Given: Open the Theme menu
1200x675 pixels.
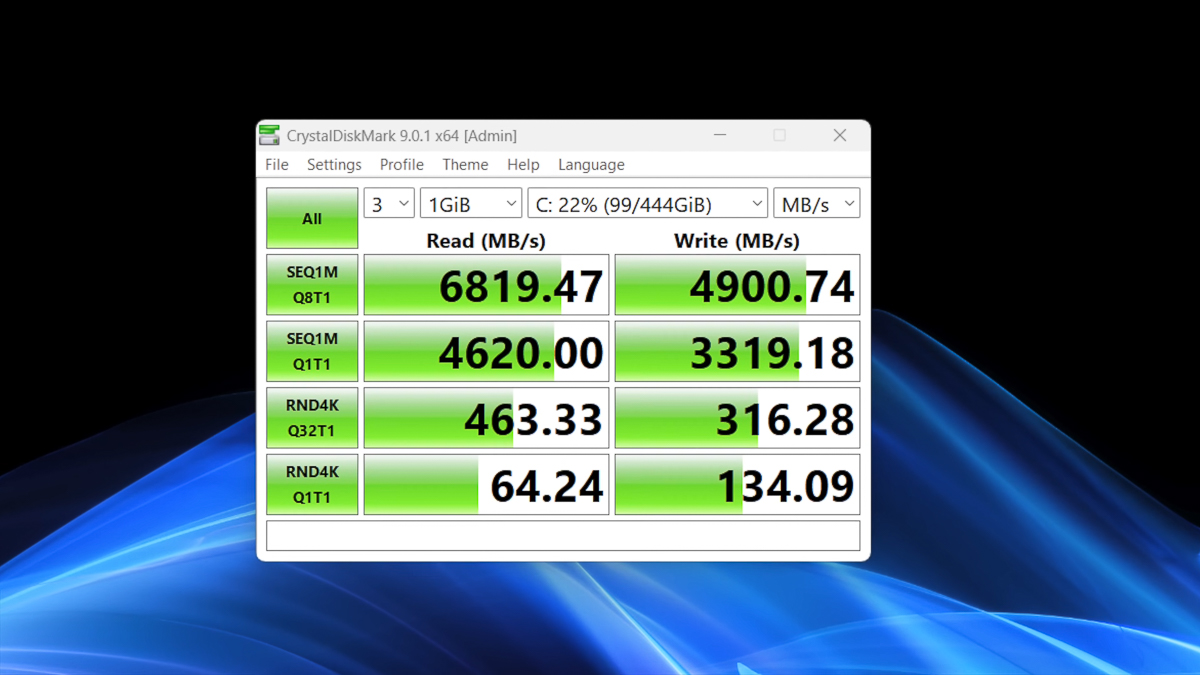Looking at the screenshot, I should click(466, 165).
